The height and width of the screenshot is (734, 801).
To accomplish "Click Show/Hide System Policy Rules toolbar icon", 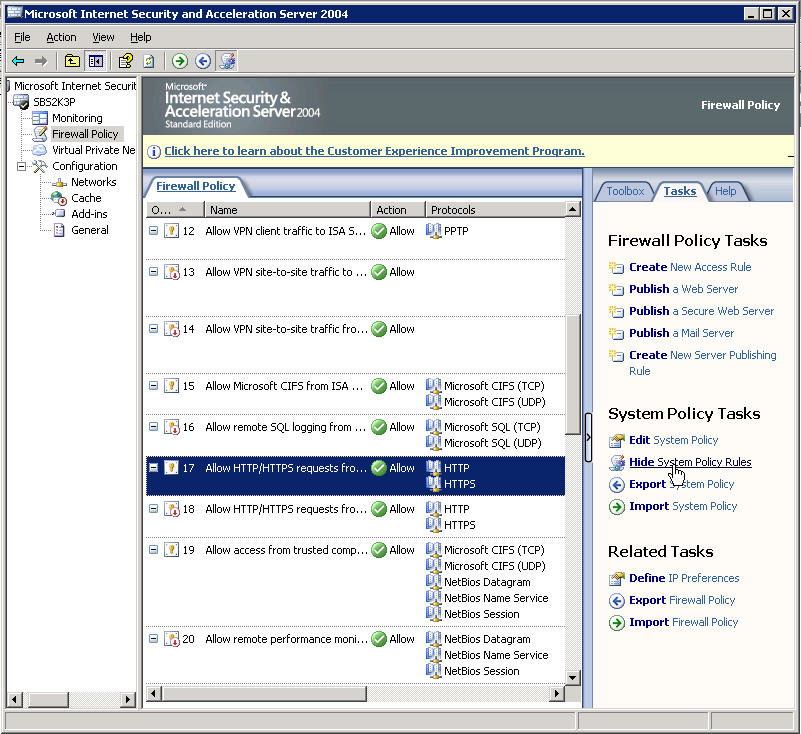I will [x=227, y=61].
